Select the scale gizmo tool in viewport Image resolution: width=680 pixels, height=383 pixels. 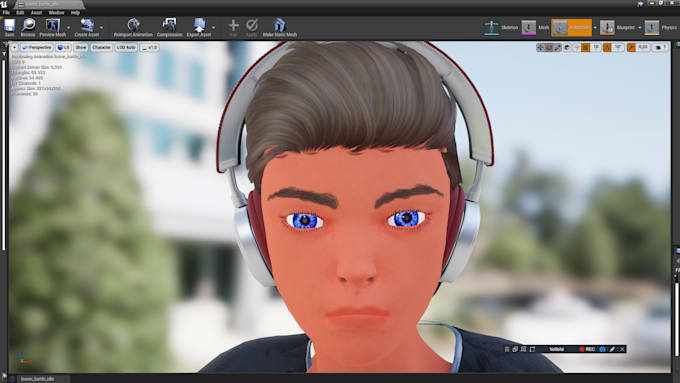click(x=558, y=47)
